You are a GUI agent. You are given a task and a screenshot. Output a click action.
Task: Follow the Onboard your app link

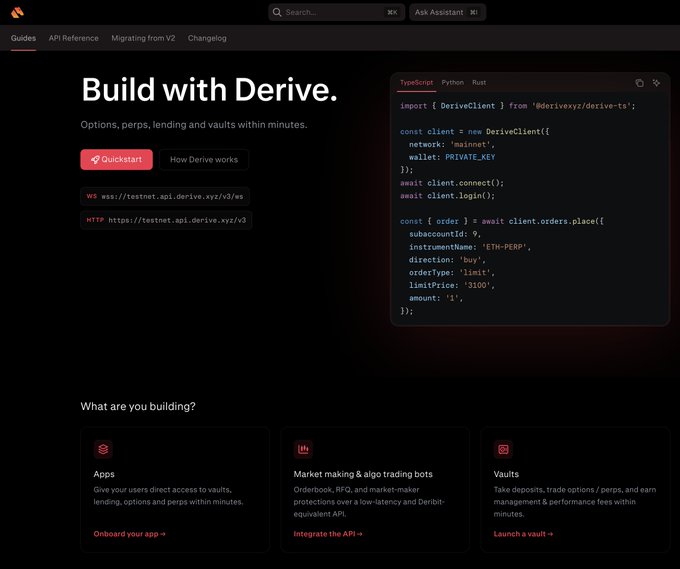tap(129, 534)
